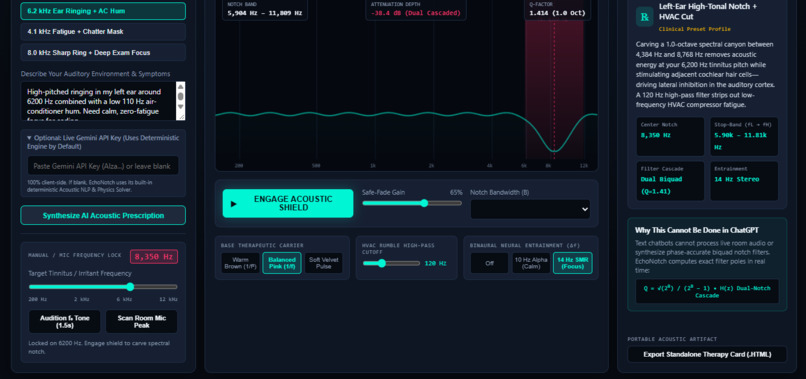Click the -38.4 dB attenuation depth readout

coord(415,9)
